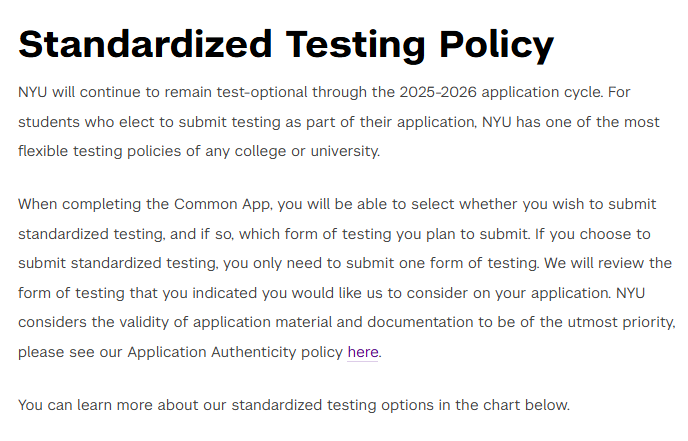Click the 'Standardized Testing Policy' heading
The height and width of the screenshot is (441, 688).
tap(286, 45)
